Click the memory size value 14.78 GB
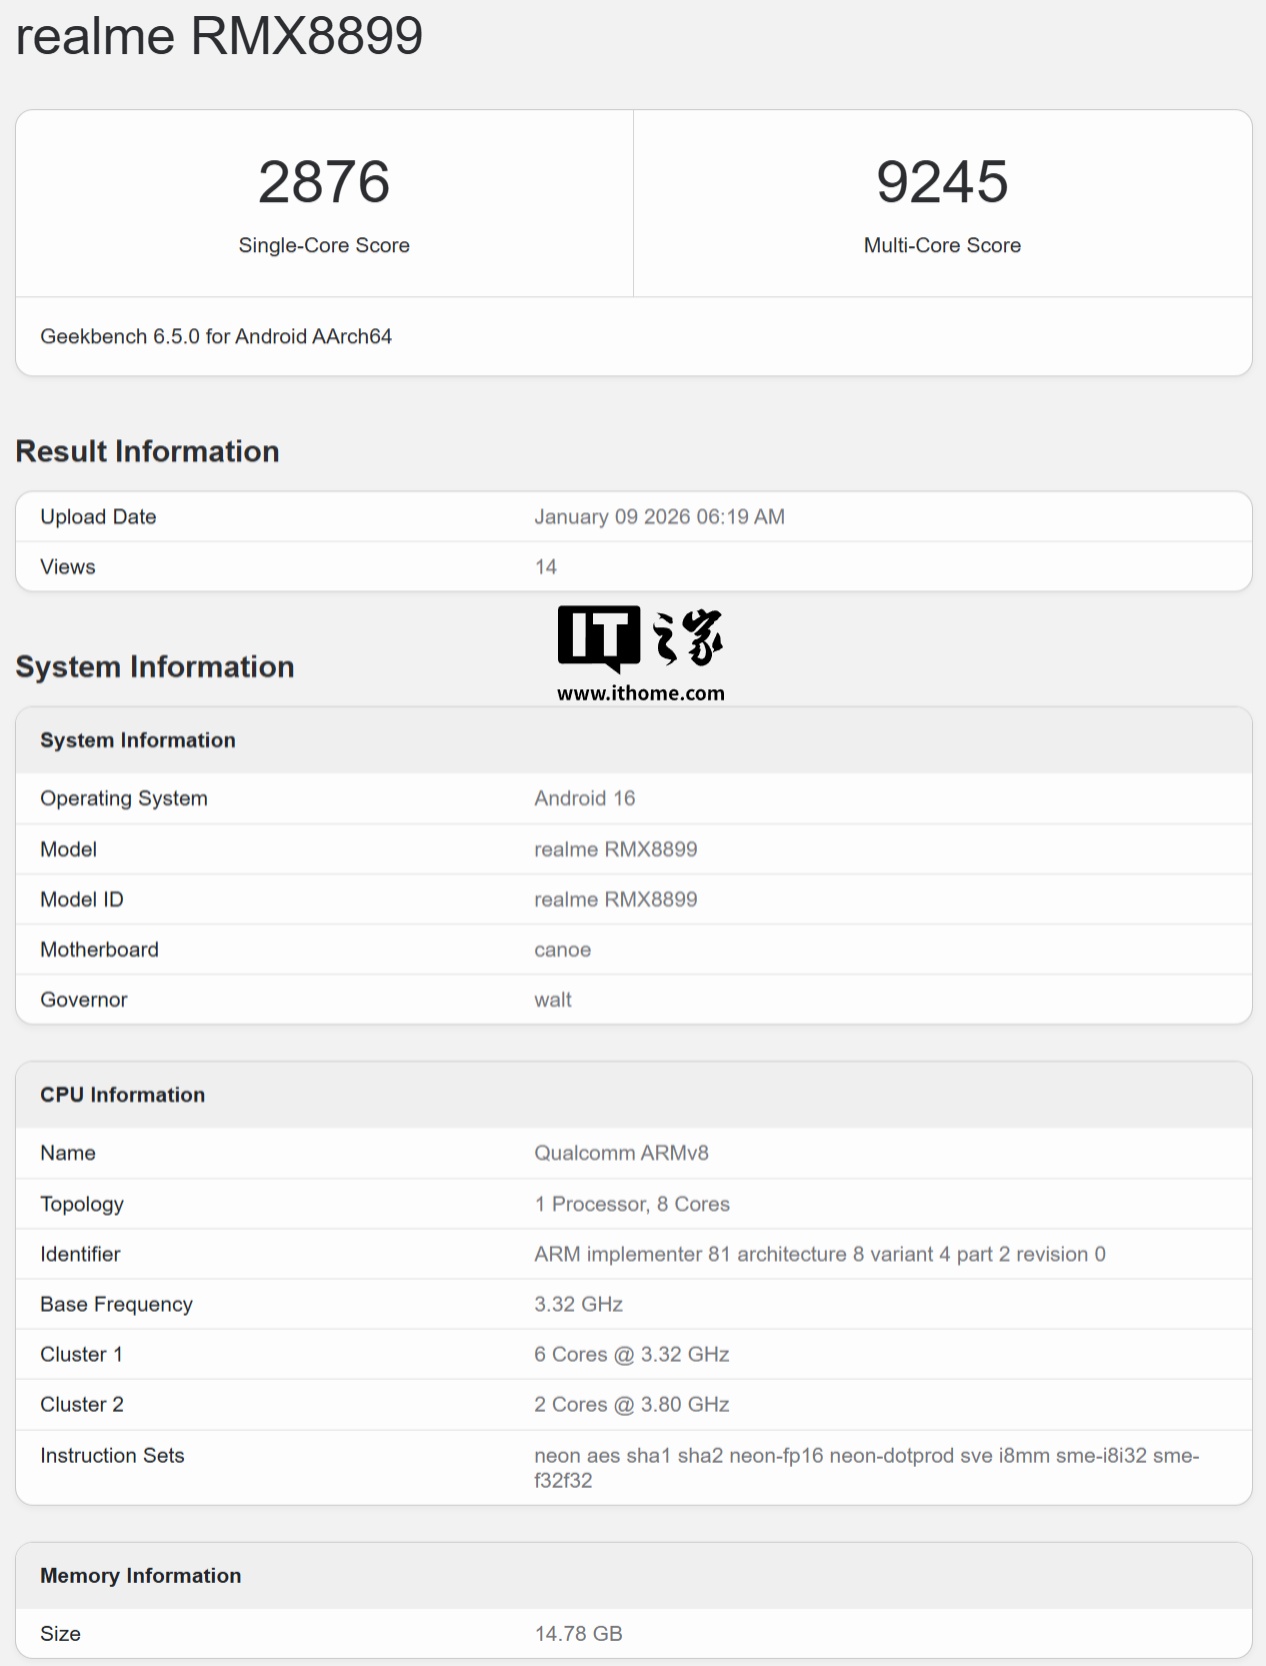1266x1666 pixels. (x=578, y=1634)
